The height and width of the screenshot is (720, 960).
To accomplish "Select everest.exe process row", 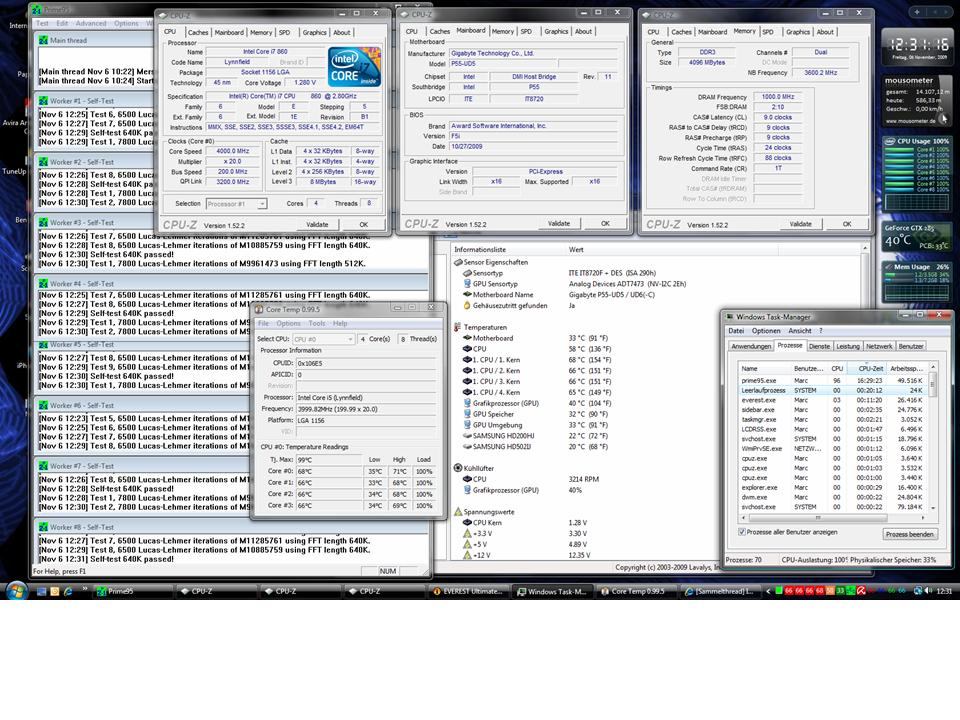I will click(x=834, y=400).
